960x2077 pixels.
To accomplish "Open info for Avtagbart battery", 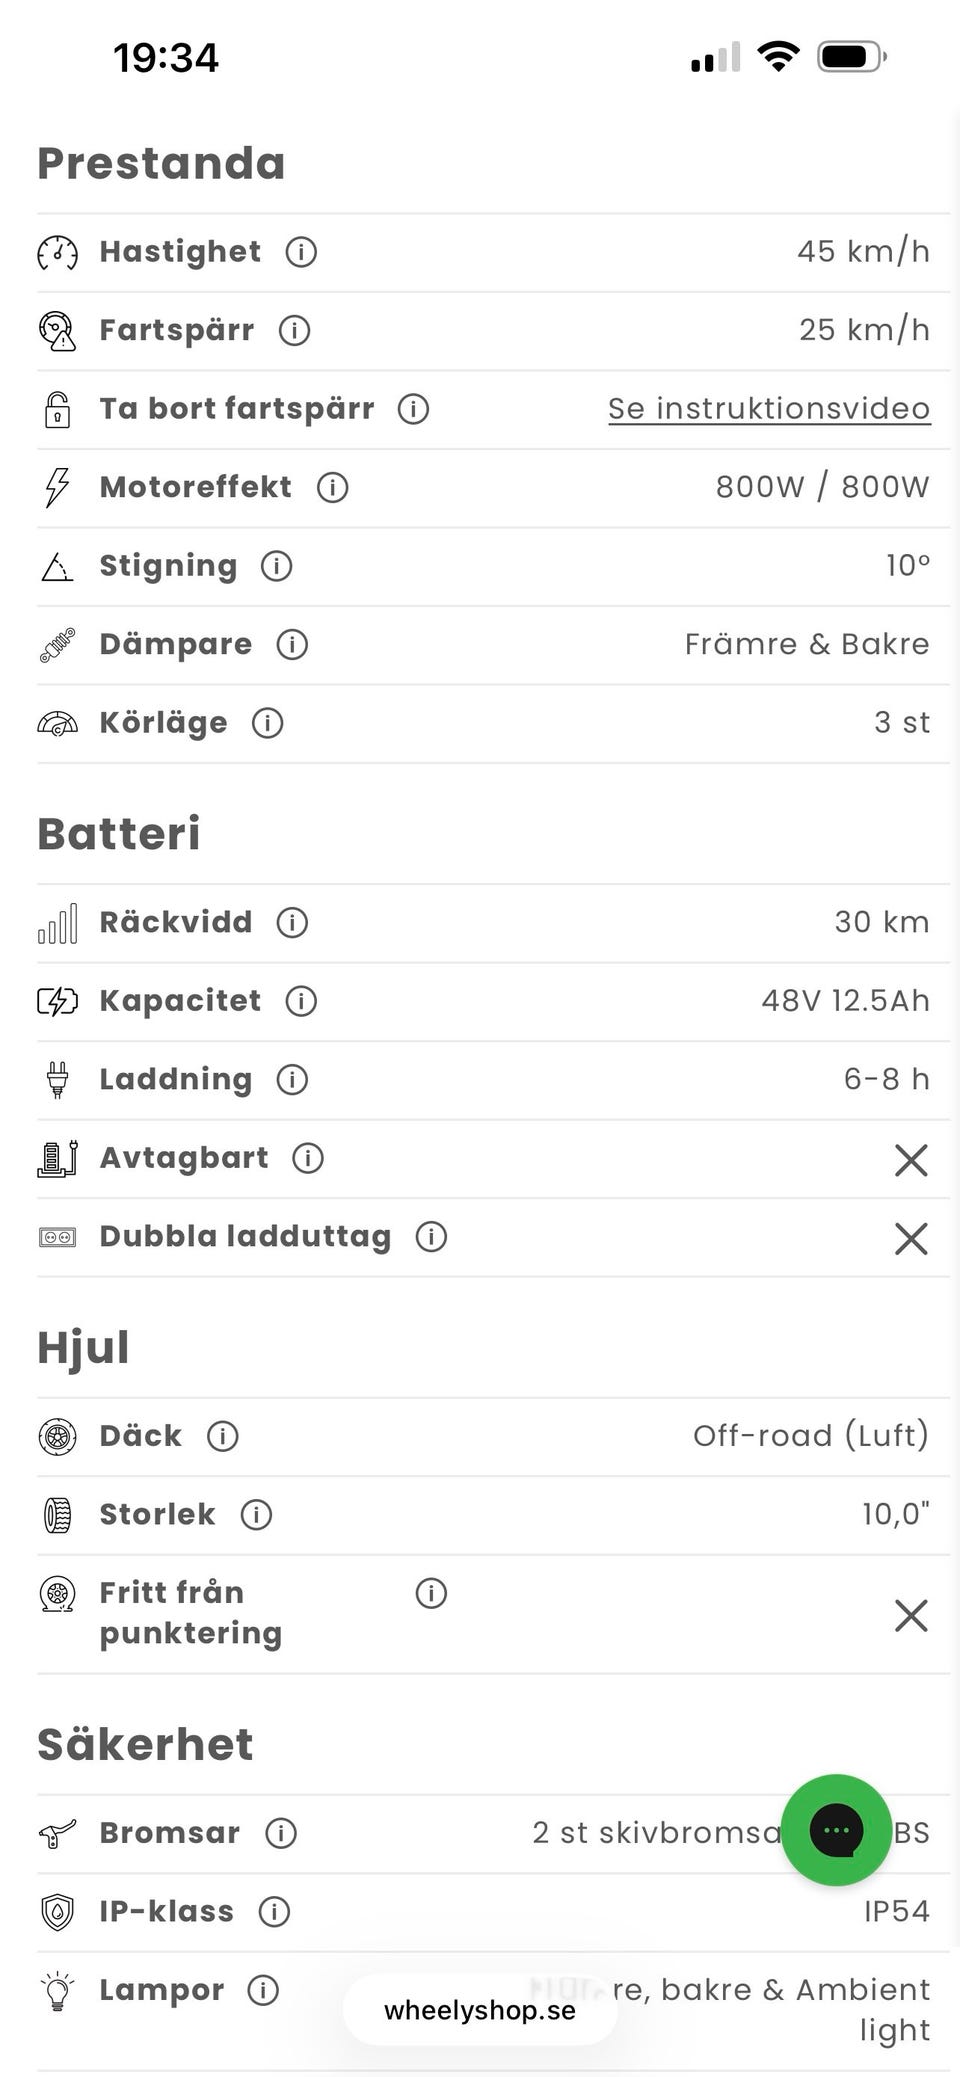I will [308, 1158].
